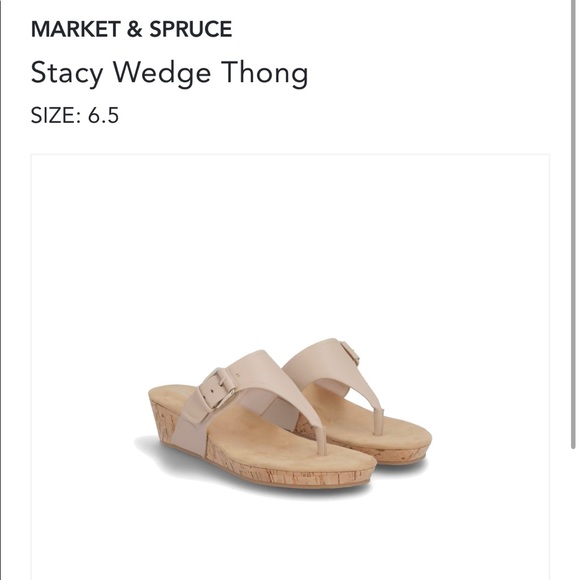
Task: Click the MARKET & SPRUCE brand name
Action: click(x=131, y=29)
